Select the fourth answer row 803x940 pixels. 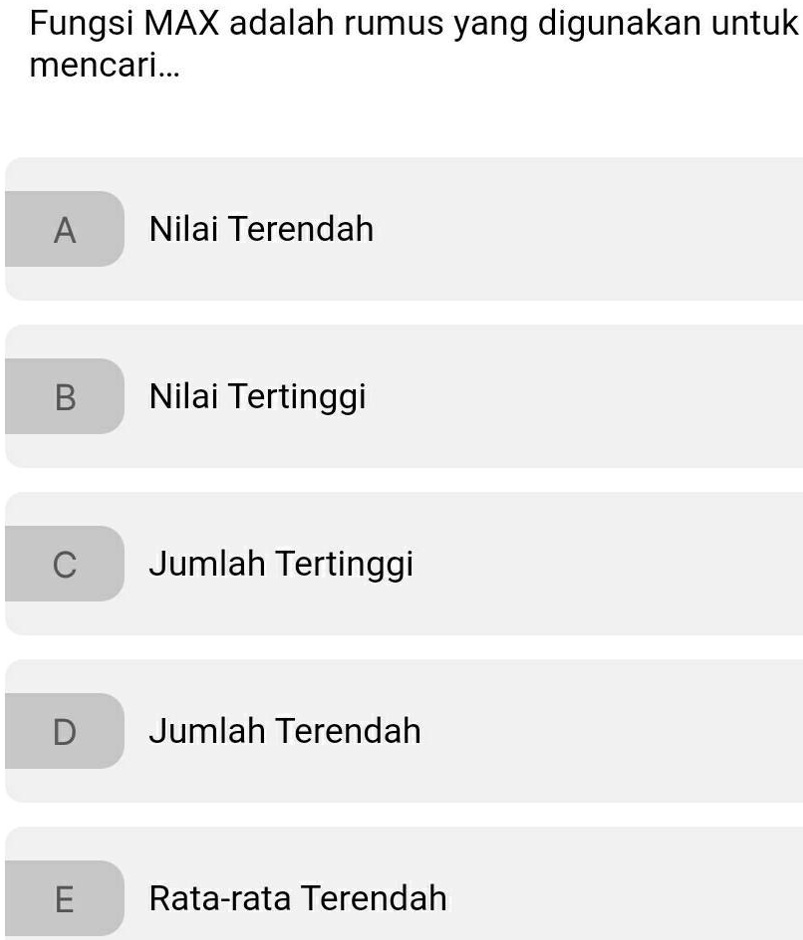coord(400,731)
